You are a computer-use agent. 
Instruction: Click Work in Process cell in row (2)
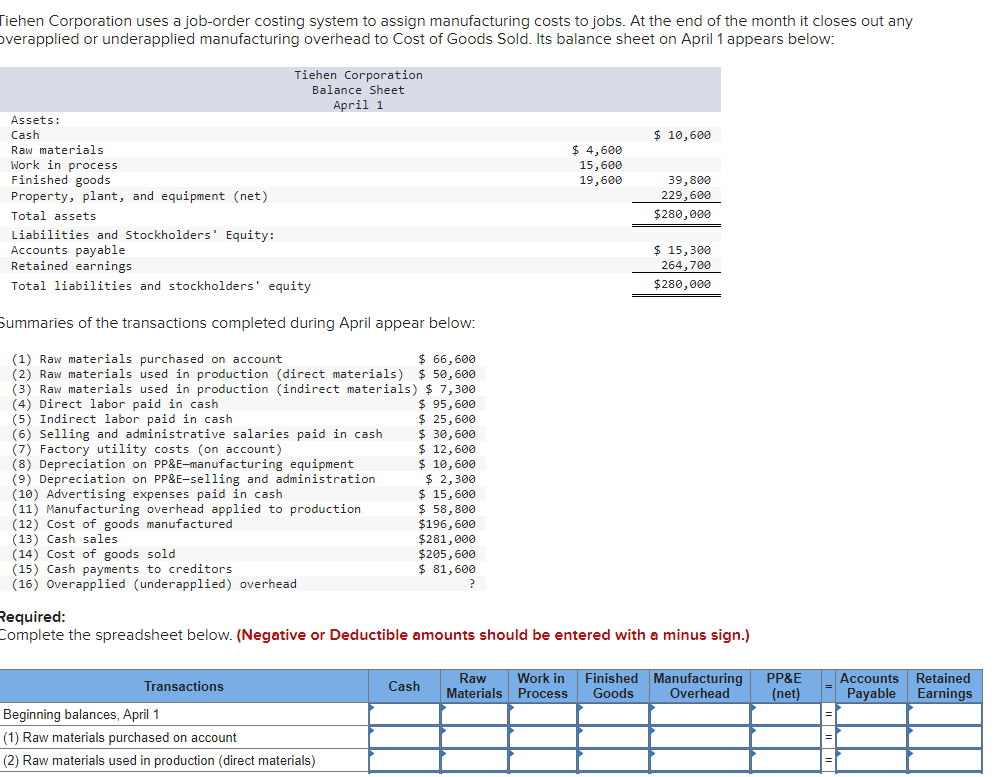click(x=542, y=760)
